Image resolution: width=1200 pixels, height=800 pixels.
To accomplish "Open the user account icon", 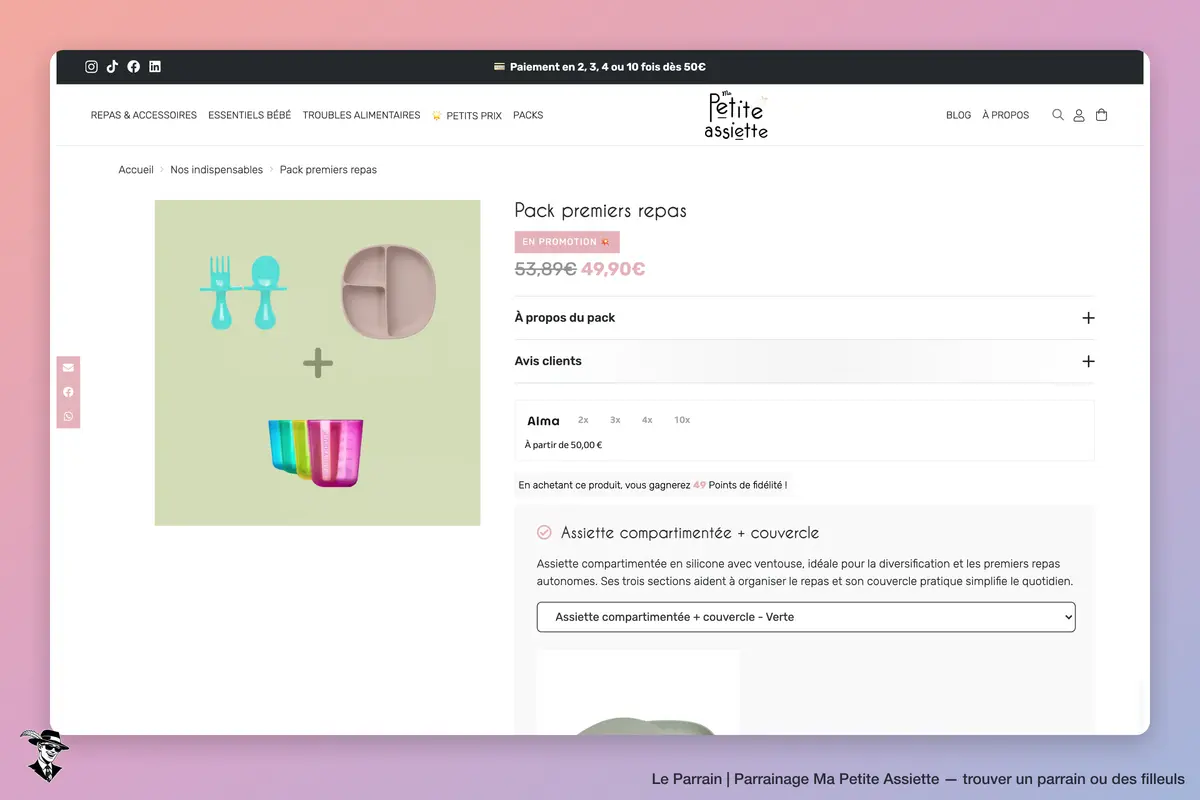I will click(x=1079, y=115).
